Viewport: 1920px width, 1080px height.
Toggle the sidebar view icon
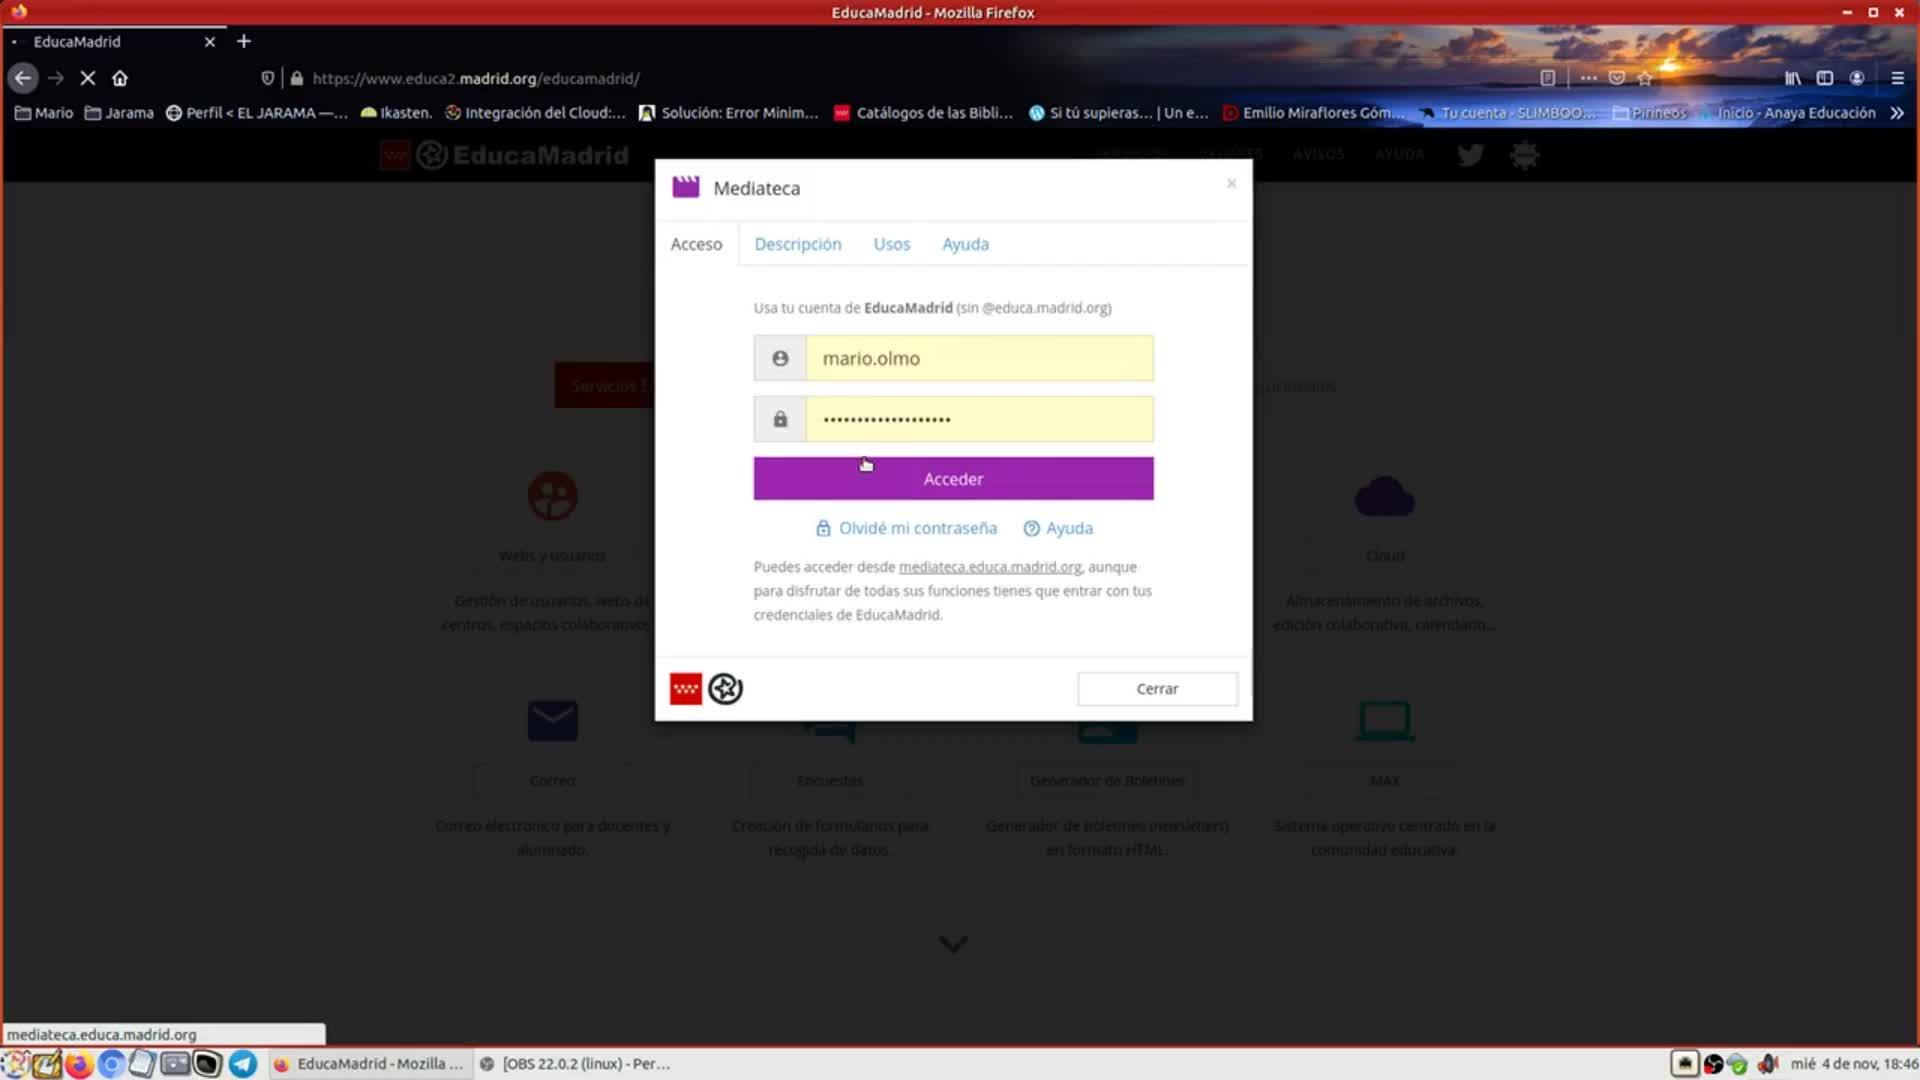click(x=1825, y=78)
